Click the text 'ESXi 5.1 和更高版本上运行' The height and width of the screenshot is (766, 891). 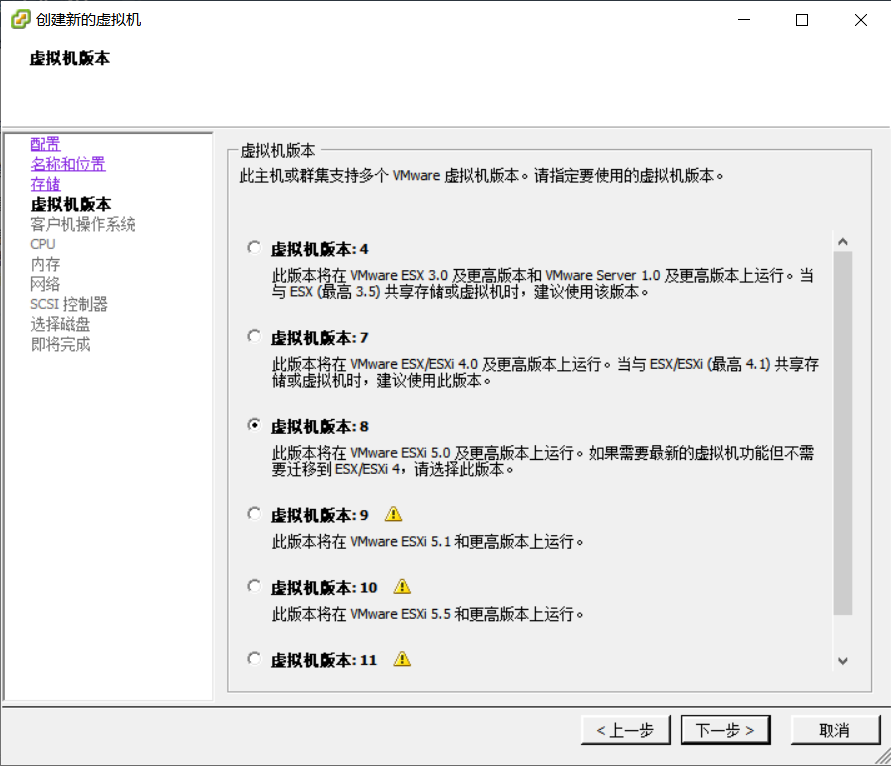(491, 542)
